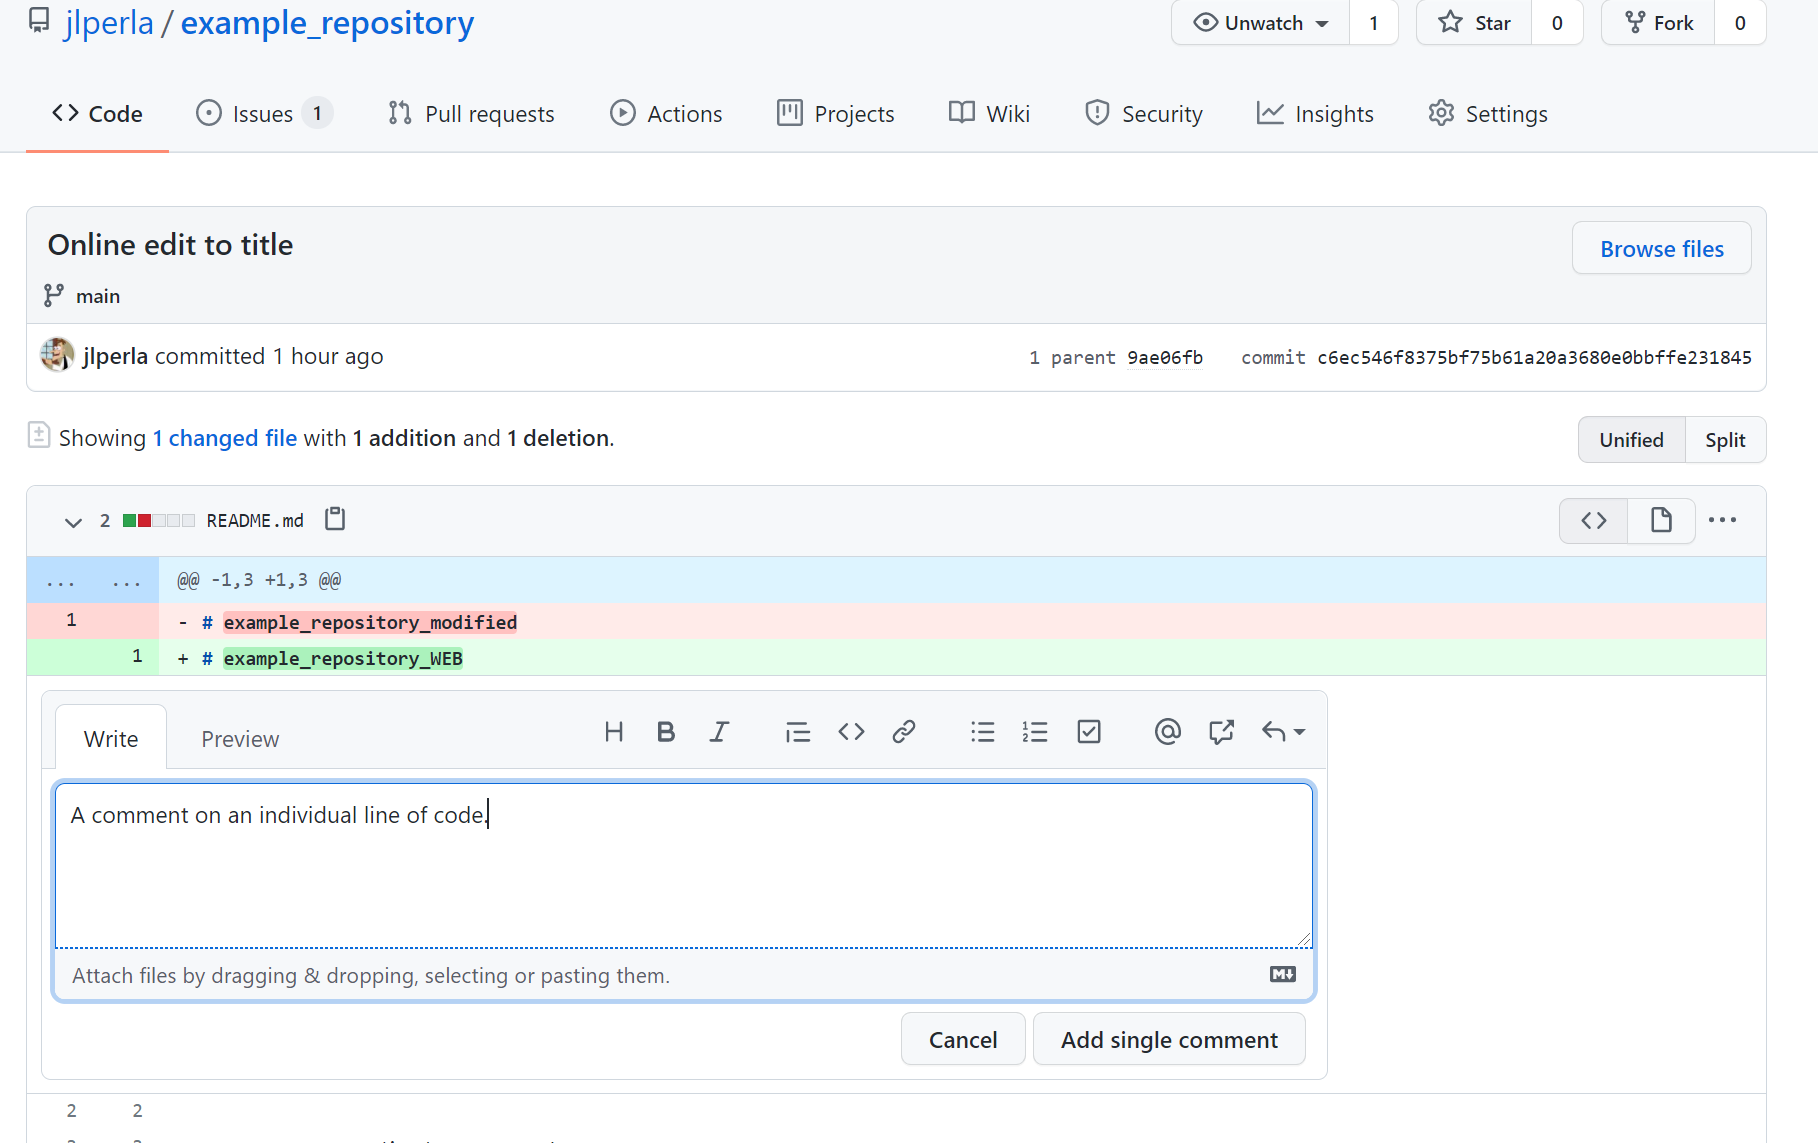Open the Browse files button
The image size is (1818, 1143).
[1661, 249]
